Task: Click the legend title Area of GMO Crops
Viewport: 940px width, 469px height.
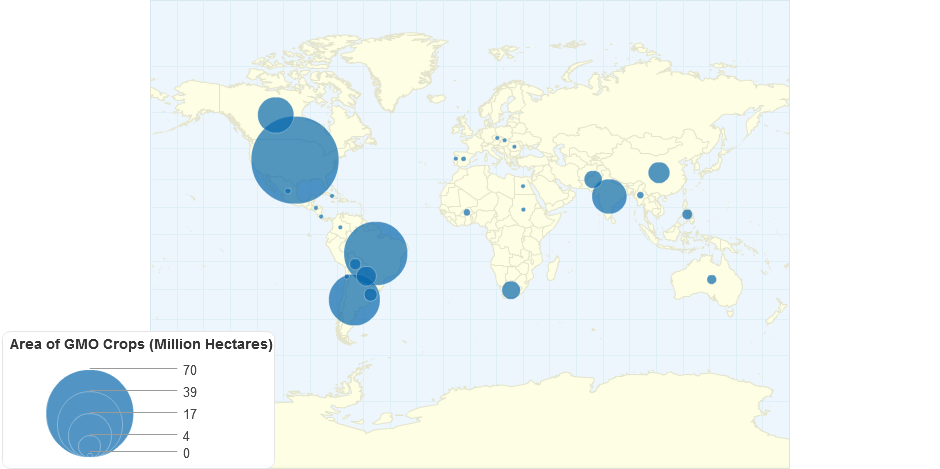Action: pyautogui.click(x=141, y=344)
